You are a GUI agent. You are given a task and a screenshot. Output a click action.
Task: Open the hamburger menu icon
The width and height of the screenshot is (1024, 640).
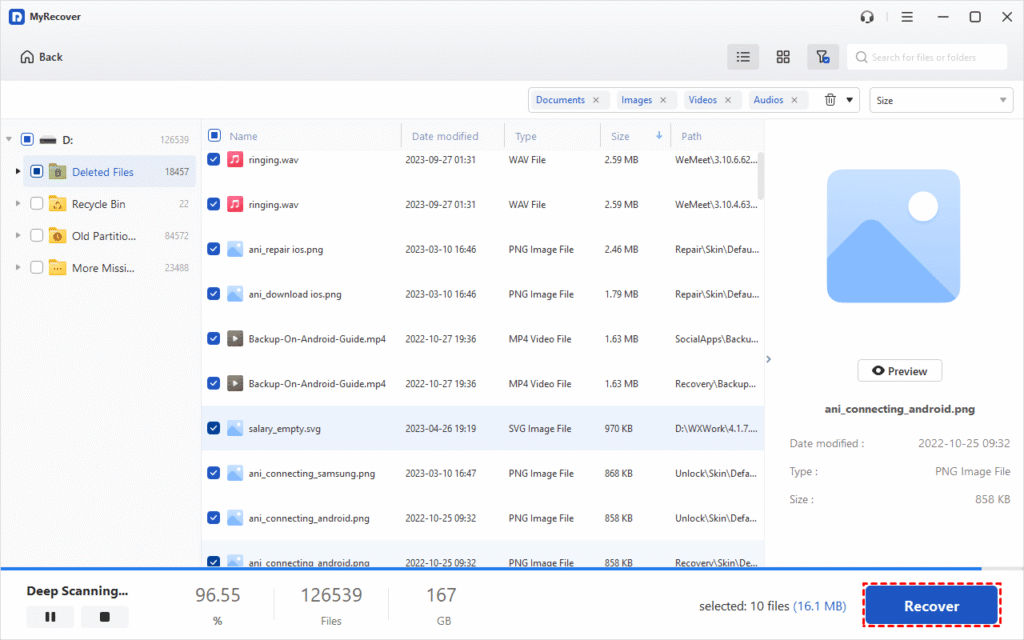pyautogui.click(x=906, y=16)
